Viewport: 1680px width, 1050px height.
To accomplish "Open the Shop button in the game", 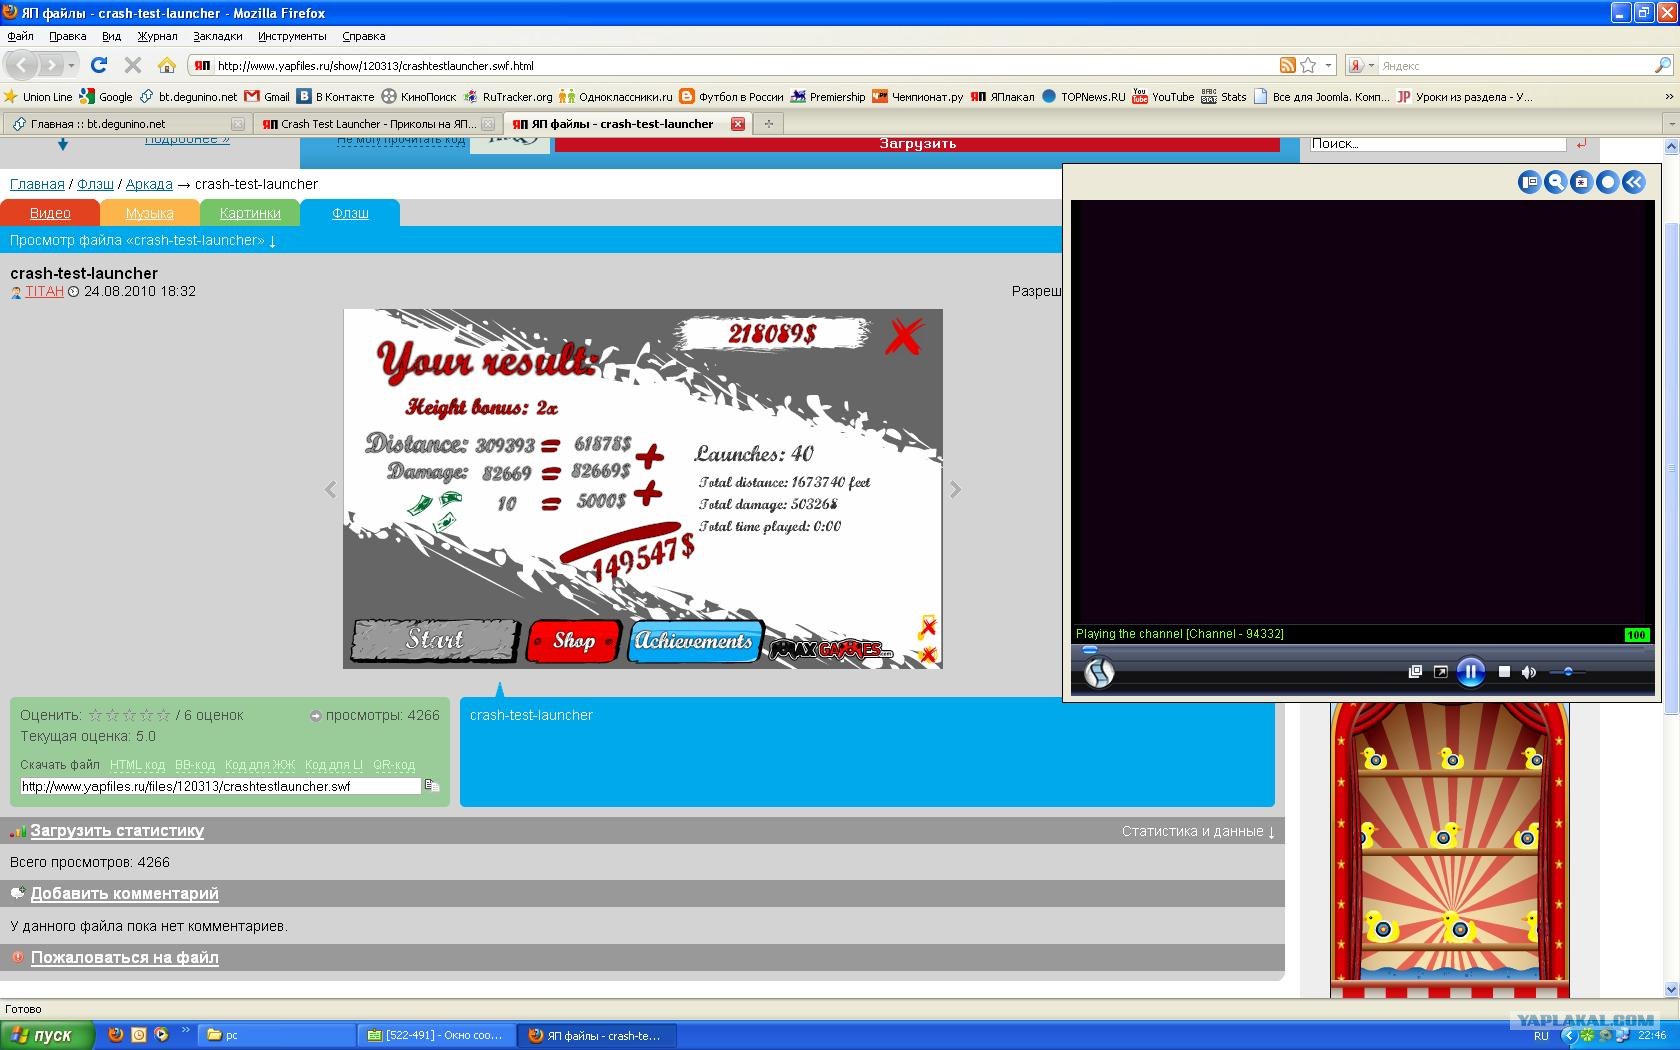I will pyautogui.click(x=574, y=641).
